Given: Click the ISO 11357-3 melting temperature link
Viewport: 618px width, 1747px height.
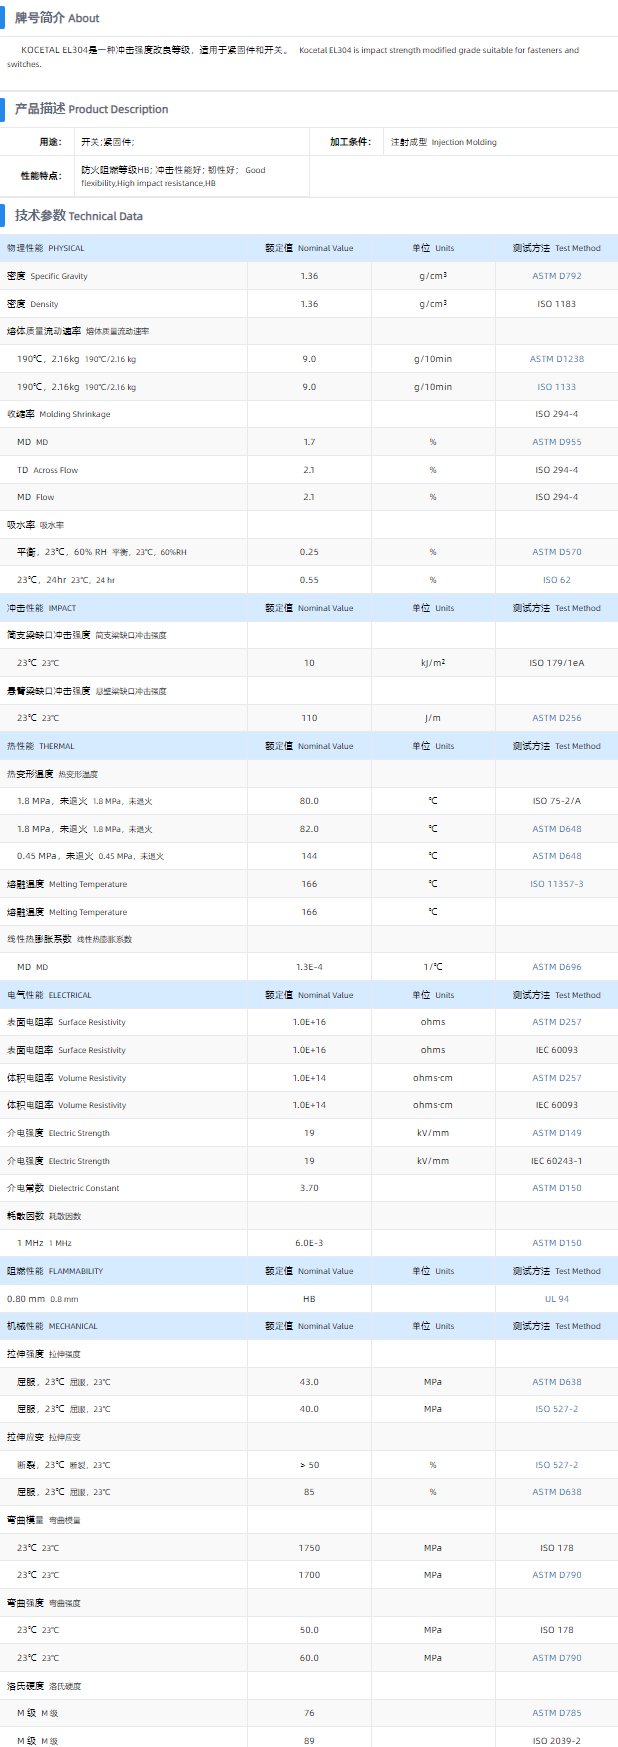Looking at the screenshot, I should [556, 884].
